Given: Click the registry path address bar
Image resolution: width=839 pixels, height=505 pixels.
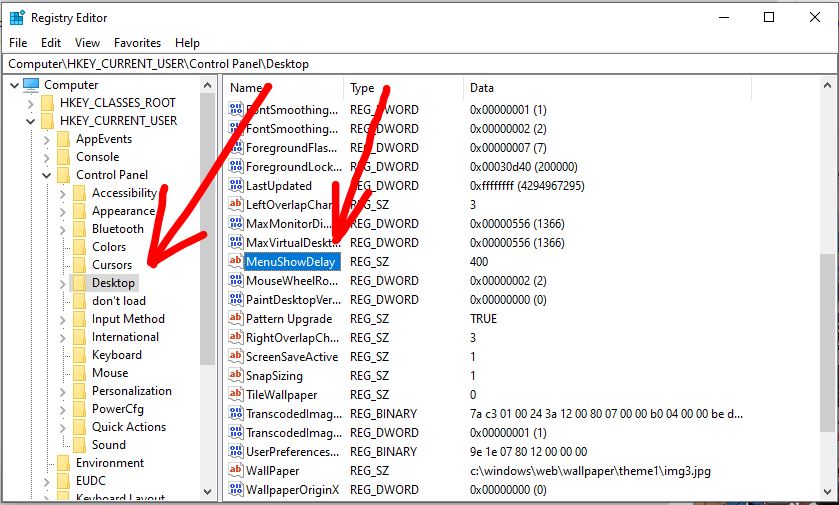Looking at the screenshot, I should [420, 64].
